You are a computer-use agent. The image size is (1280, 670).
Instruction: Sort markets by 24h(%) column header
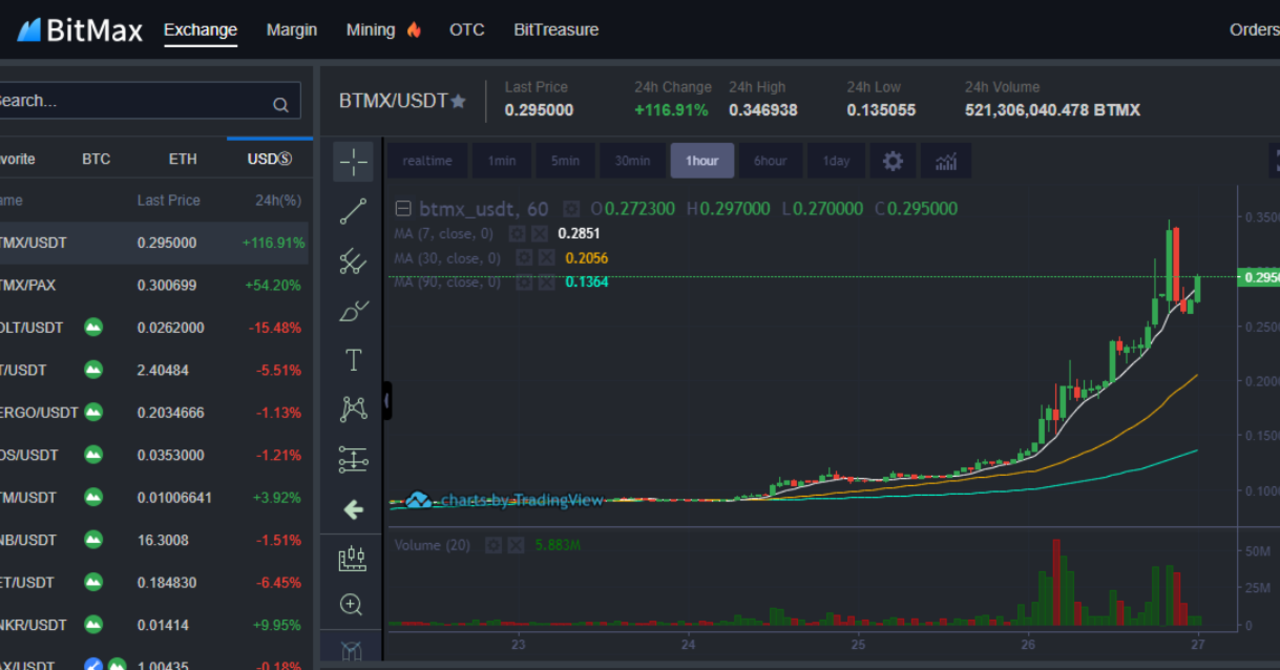[x=278, y=200]
